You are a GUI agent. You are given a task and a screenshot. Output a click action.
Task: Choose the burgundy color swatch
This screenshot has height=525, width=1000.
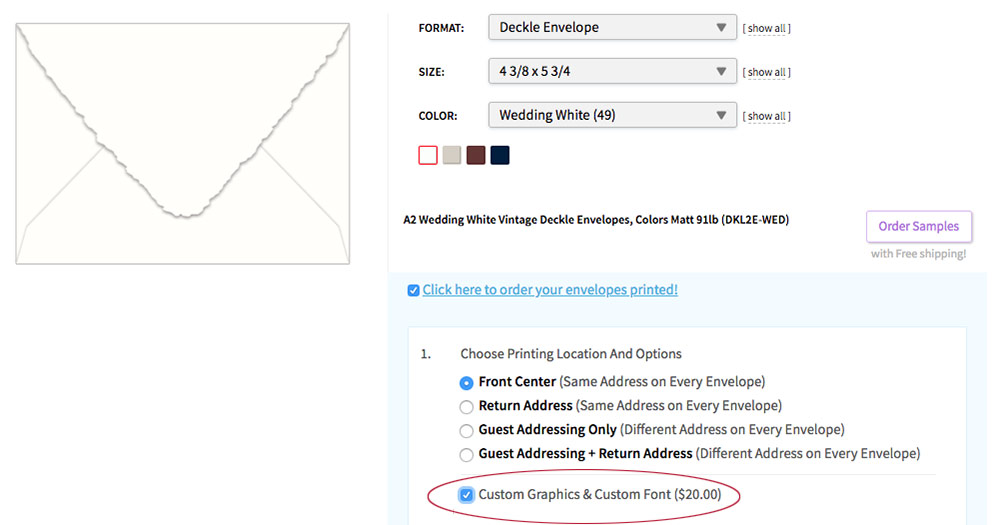(476, 155)
